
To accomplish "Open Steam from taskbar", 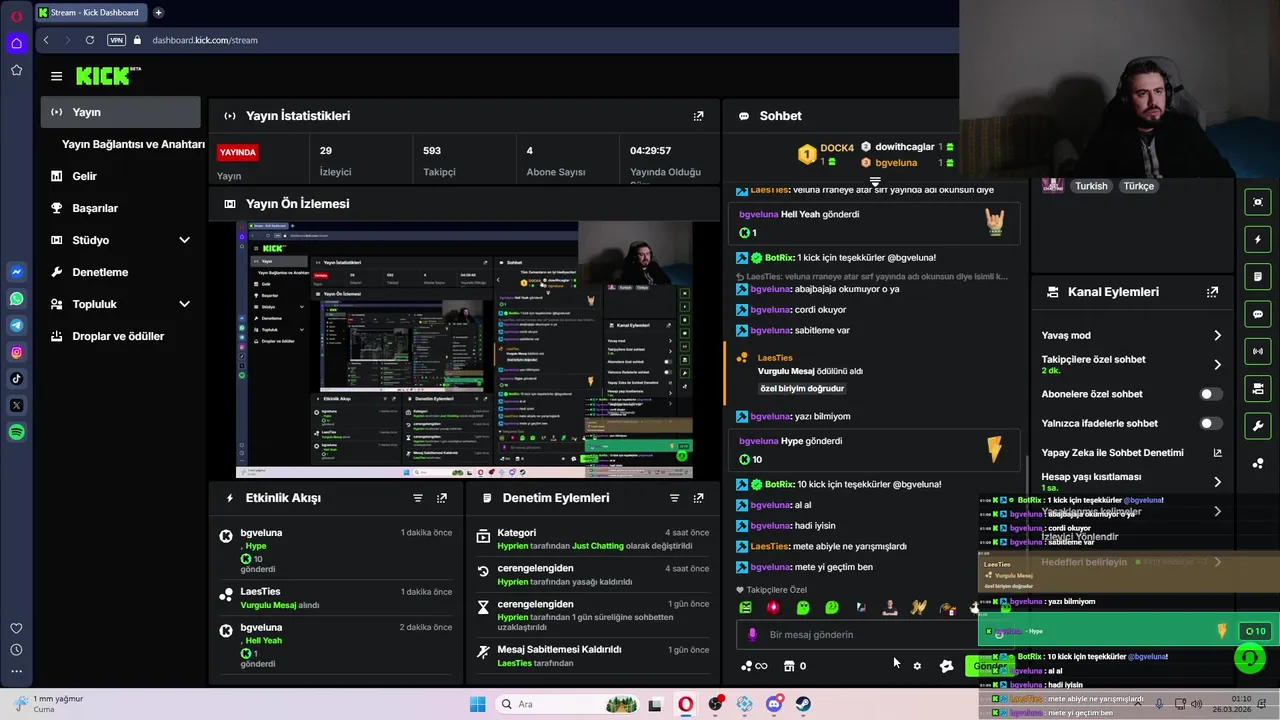I will click(803, 704).
